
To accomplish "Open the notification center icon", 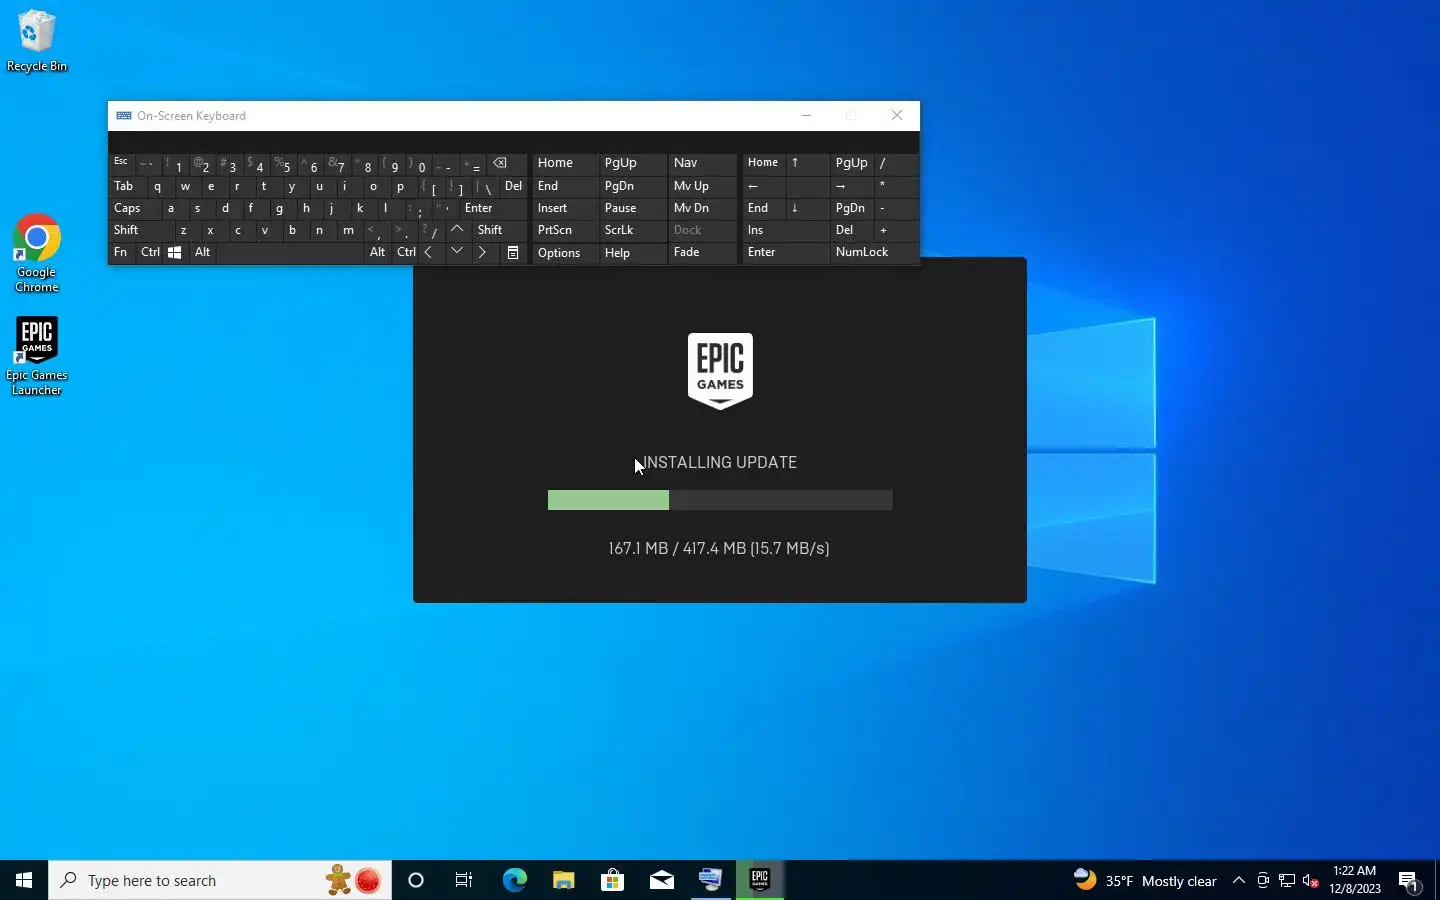I will (1409, 881).
